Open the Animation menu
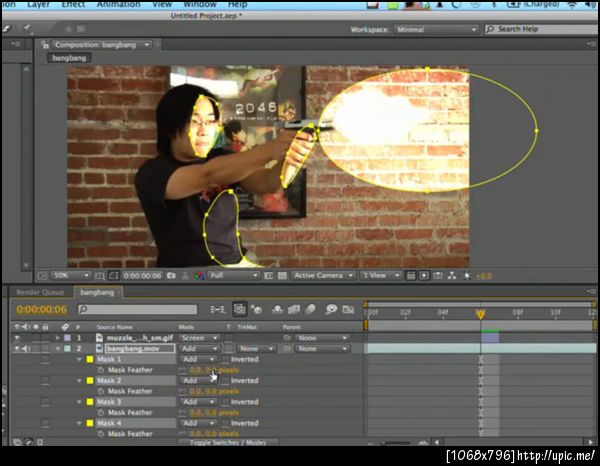This screenshot has width=600, height=466. pos(118,5)
